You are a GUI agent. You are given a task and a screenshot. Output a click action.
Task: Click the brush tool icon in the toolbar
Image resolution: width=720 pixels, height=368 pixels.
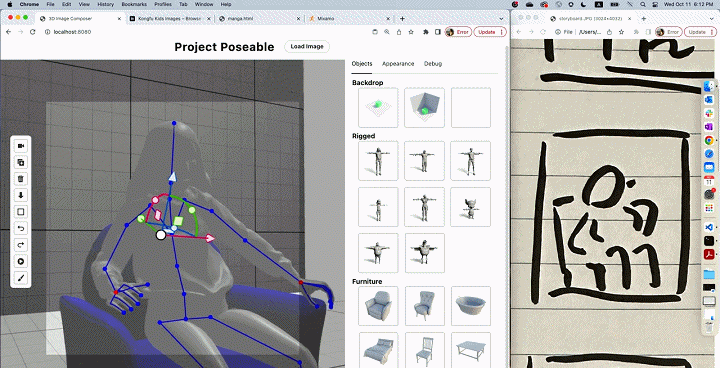coord(21,278)
